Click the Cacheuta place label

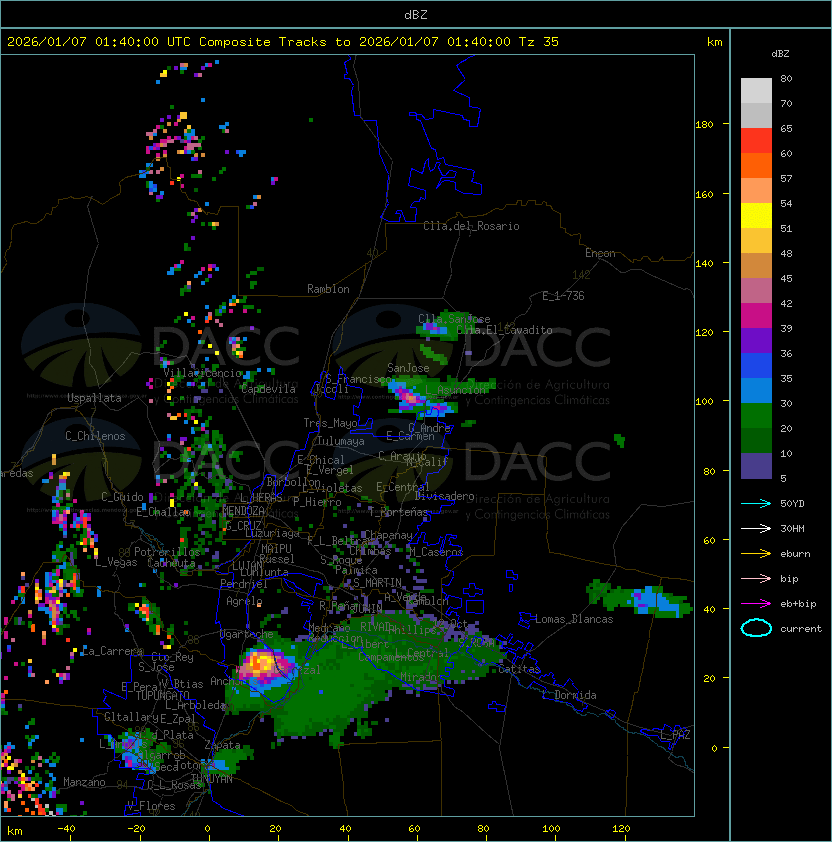tap(171, 563)
